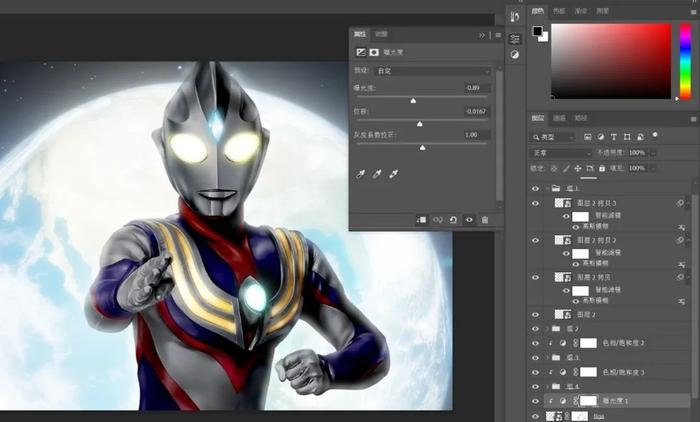Screen dimensions: 700x422
Task: Delete the adjustment layer via Properties trash icon
Action: (x=485, y=220)
